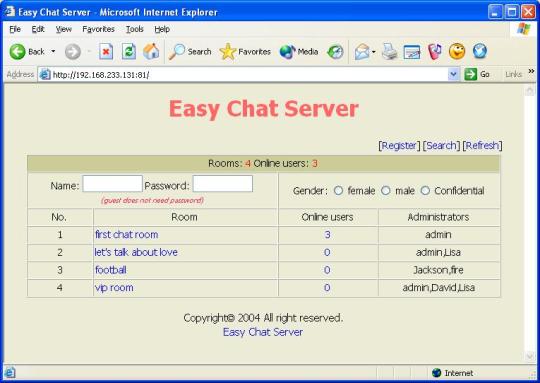Click the 'admin,David,Lisa' administrators cell
540x383 pixels.
coord(438,288)
